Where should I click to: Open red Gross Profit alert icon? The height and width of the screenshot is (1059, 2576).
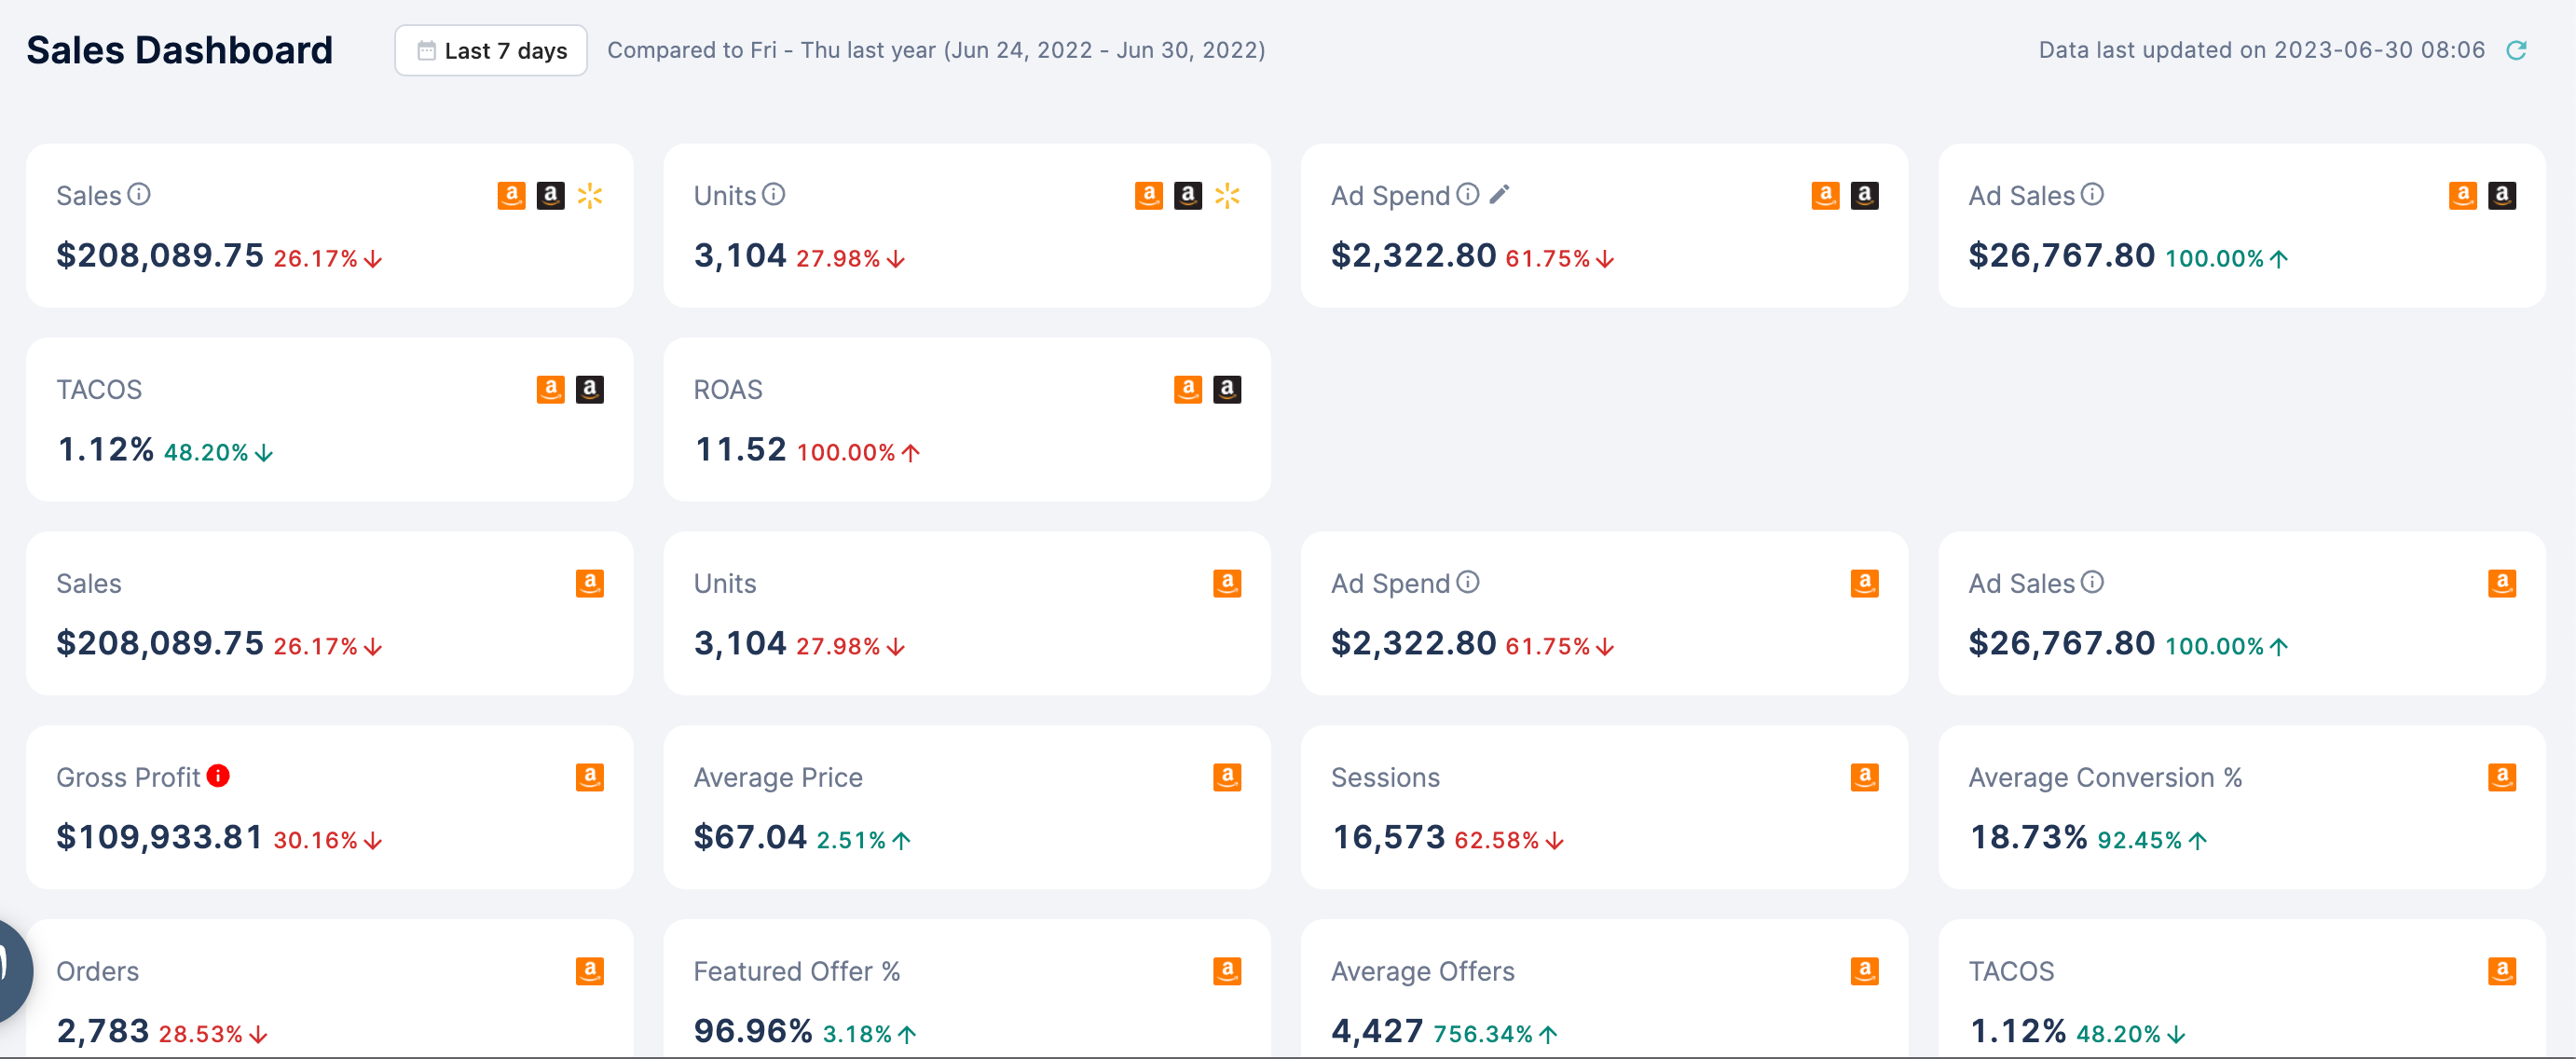click(x=218, y=776)
